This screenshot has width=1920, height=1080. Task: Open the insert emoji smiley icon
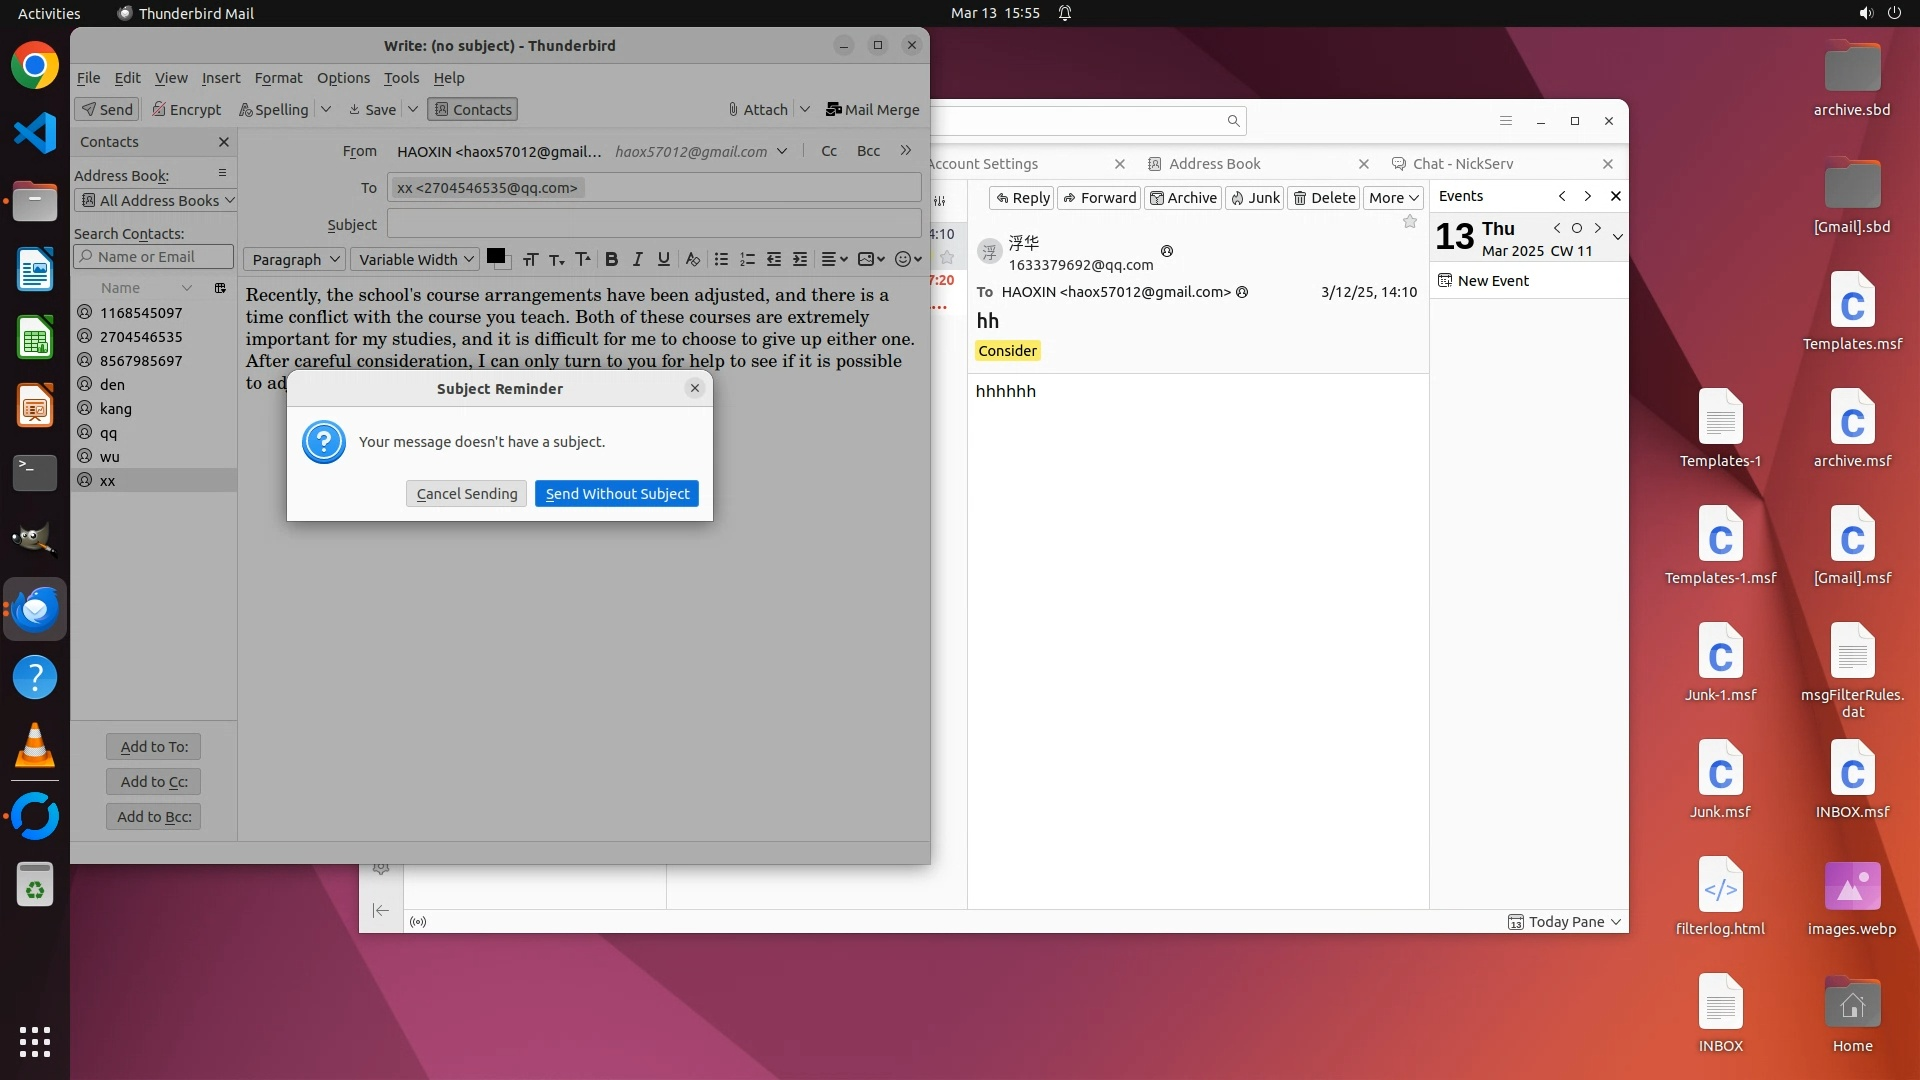[x=903, y=259]
